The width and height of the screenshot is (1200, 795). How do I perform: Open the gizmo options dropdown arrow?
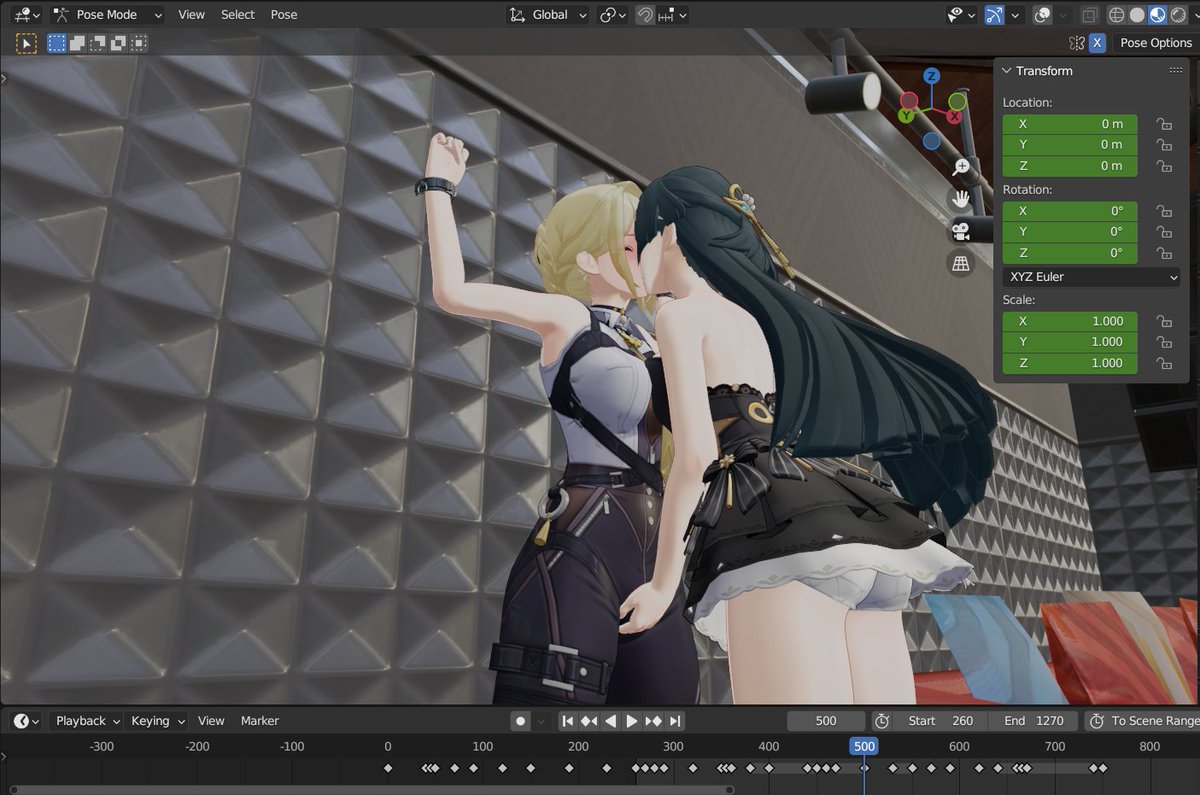pos(1017,15)
